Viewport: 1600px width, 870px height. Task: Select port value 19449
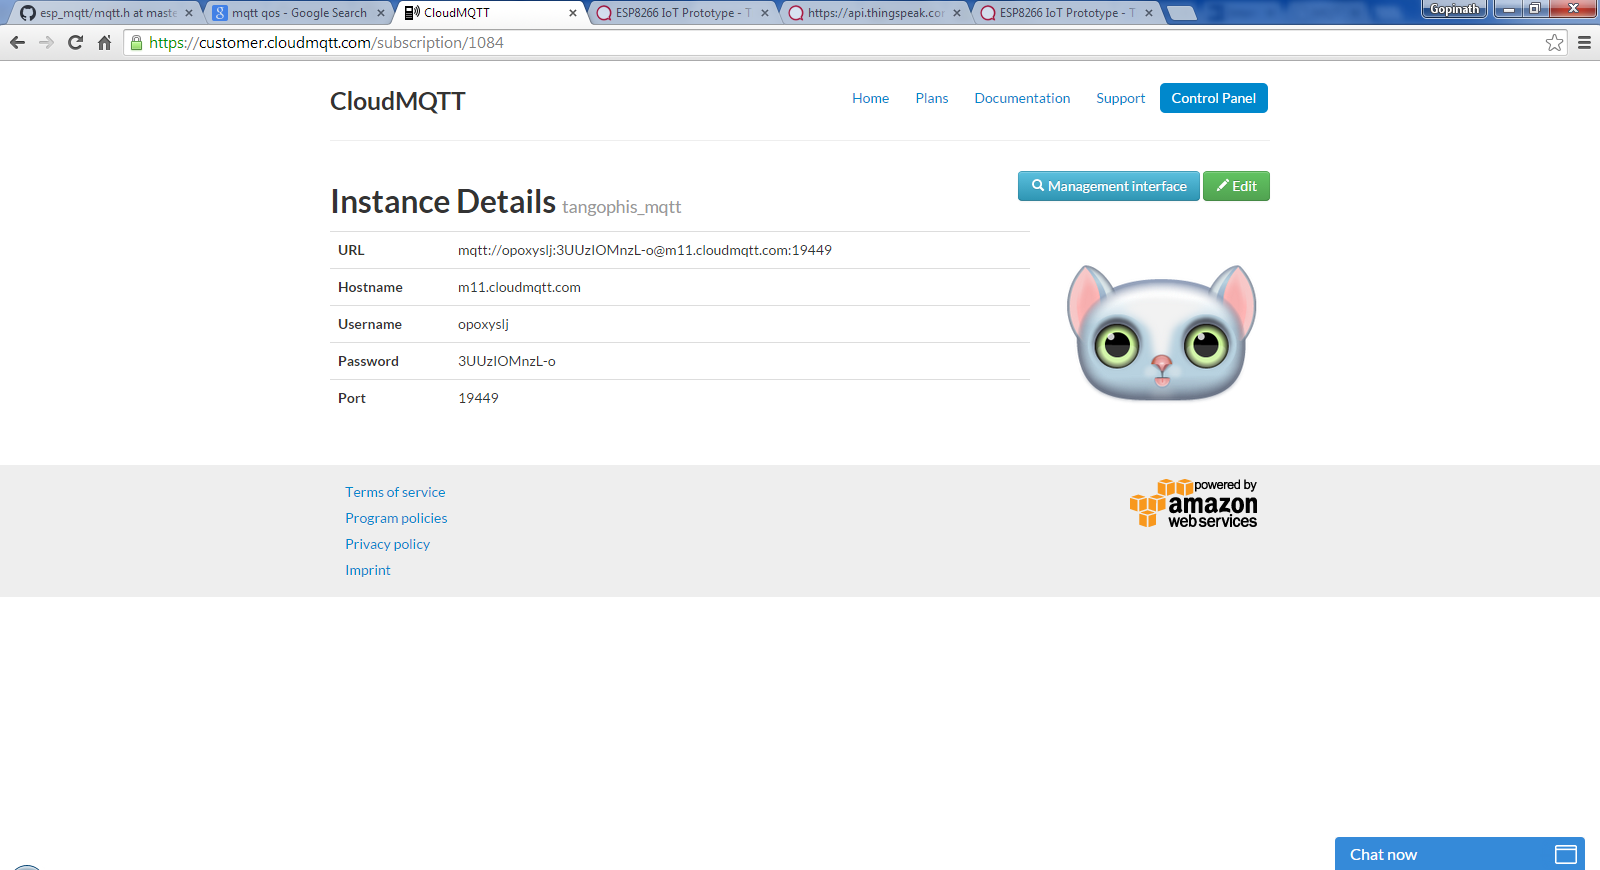478,398
